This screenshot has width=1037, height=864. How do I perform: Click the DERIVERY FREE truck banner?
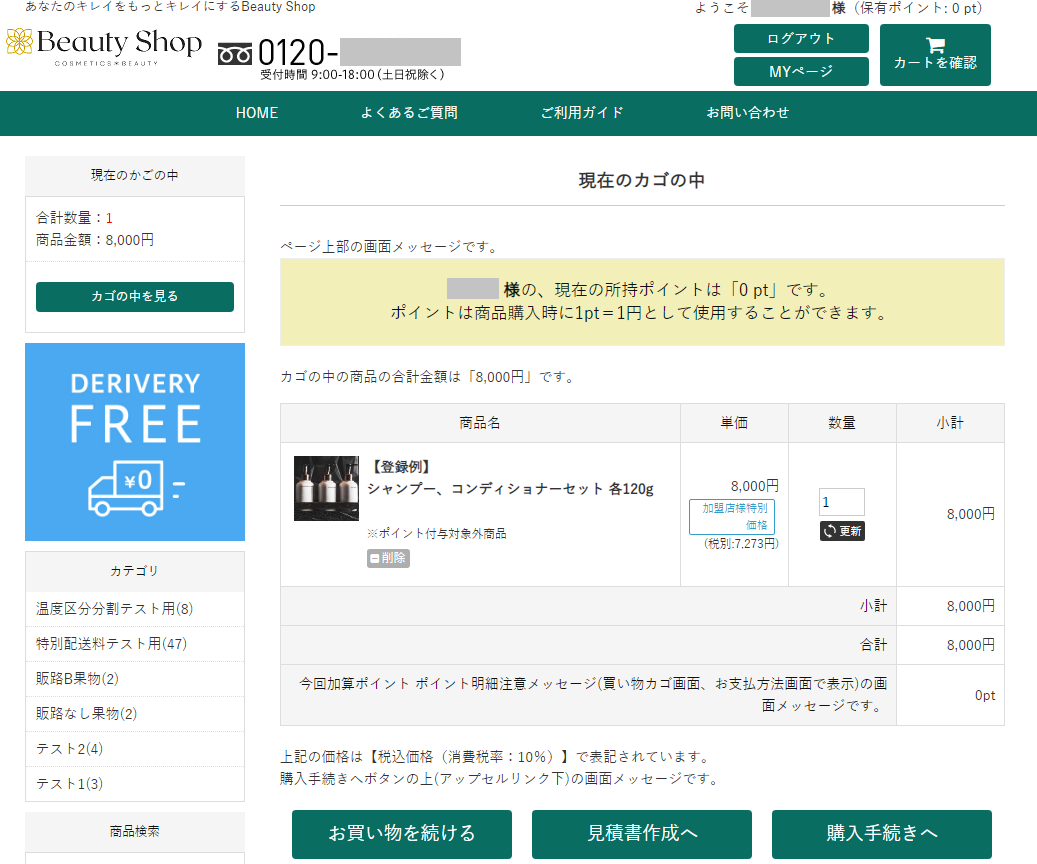[x=135, y=441]
